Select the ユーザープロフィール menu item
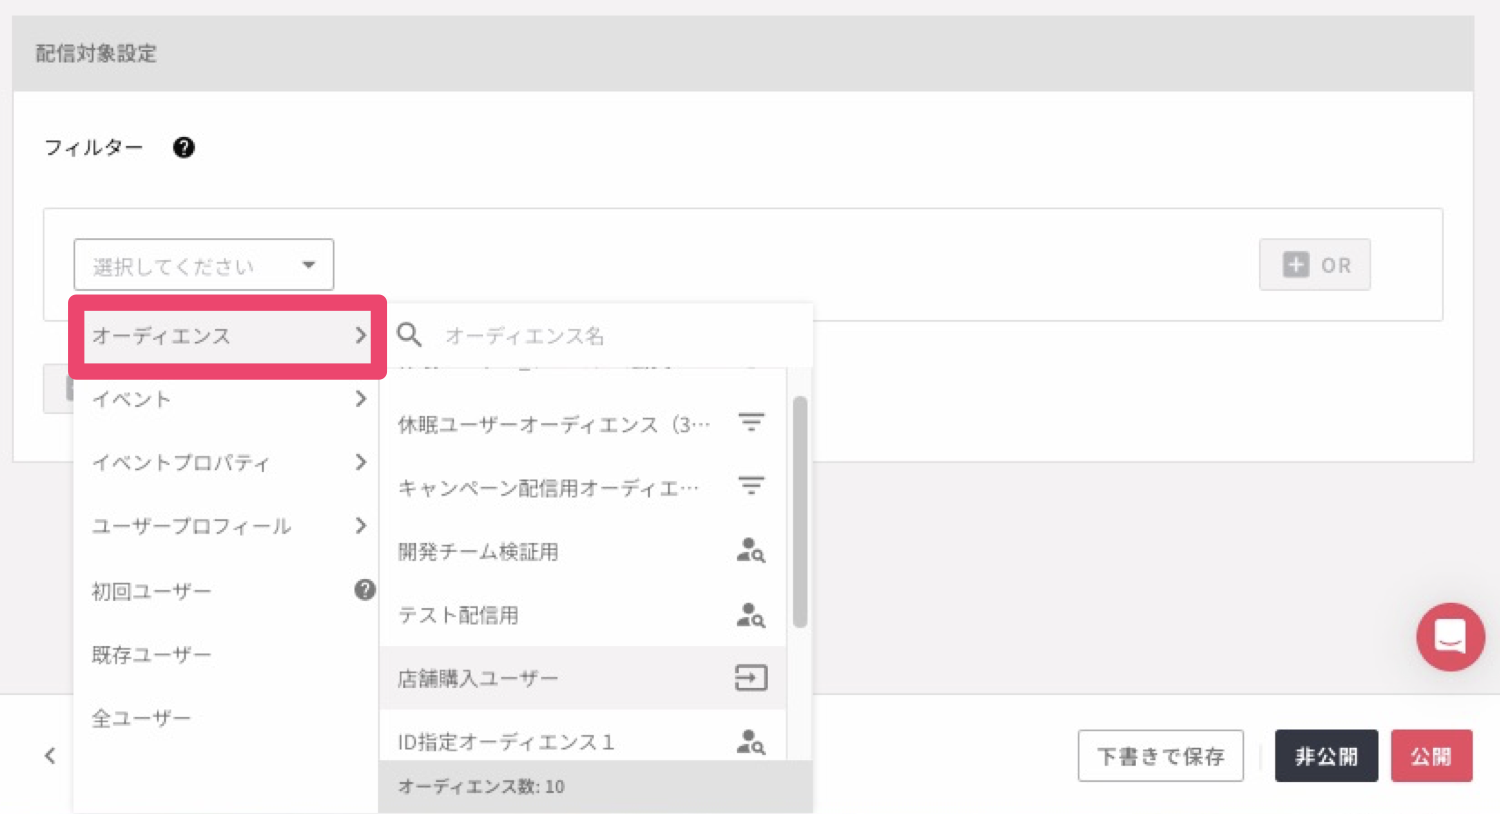Viewport: 1500px width, 814px height. pos(228,526)
